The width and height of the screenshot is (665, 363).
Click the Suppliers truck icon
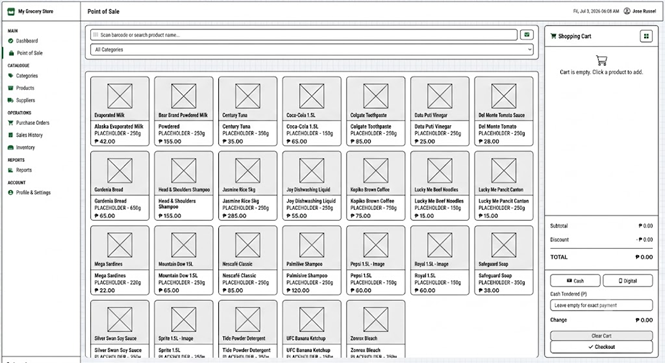11,100
